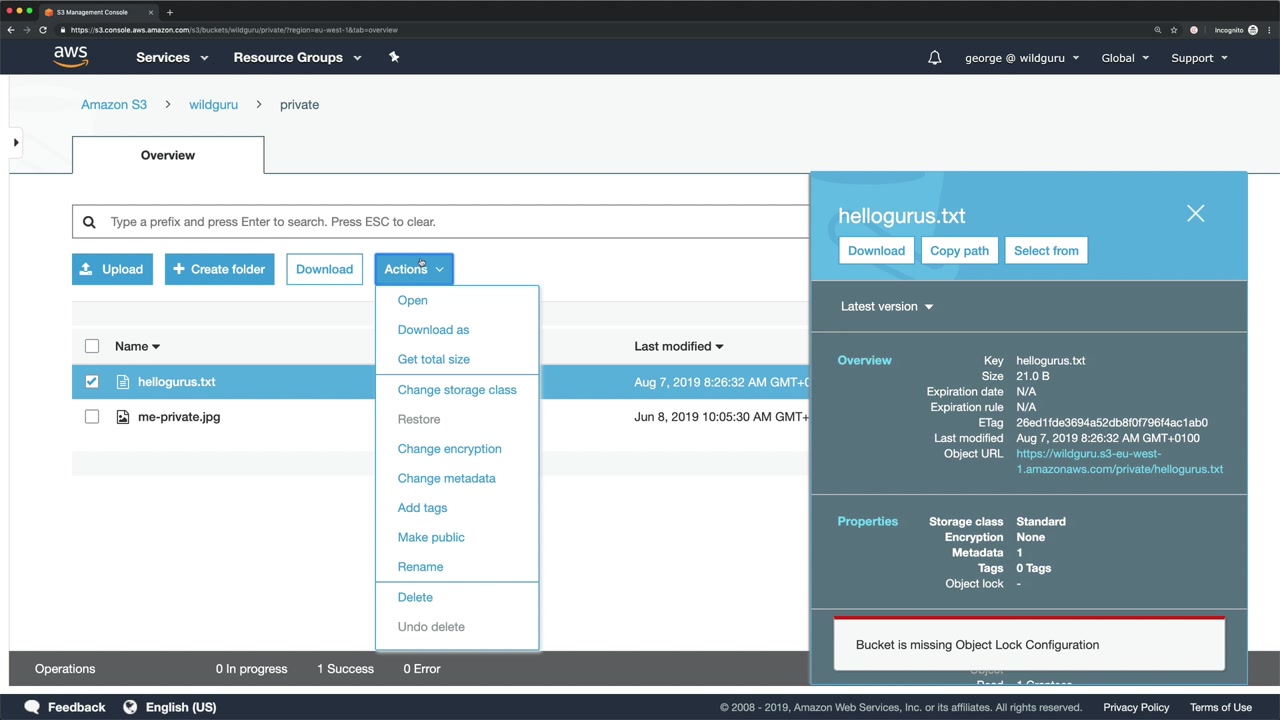
Task: Select Change encryption menu entry
Action: [x=449, y=449]
